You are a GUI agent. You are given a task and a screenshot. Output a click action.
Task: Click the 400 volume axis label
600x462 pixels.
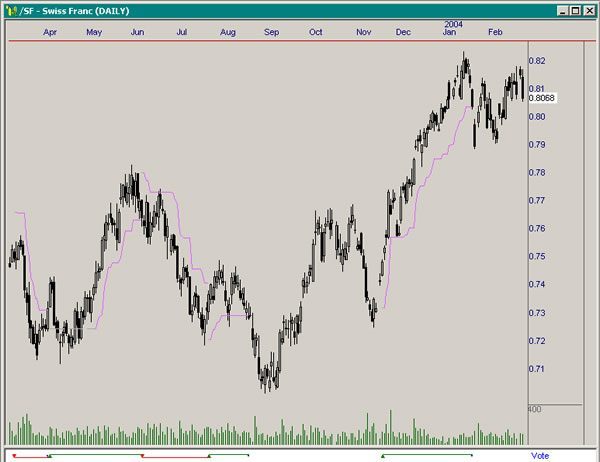(x=535, y=409)
